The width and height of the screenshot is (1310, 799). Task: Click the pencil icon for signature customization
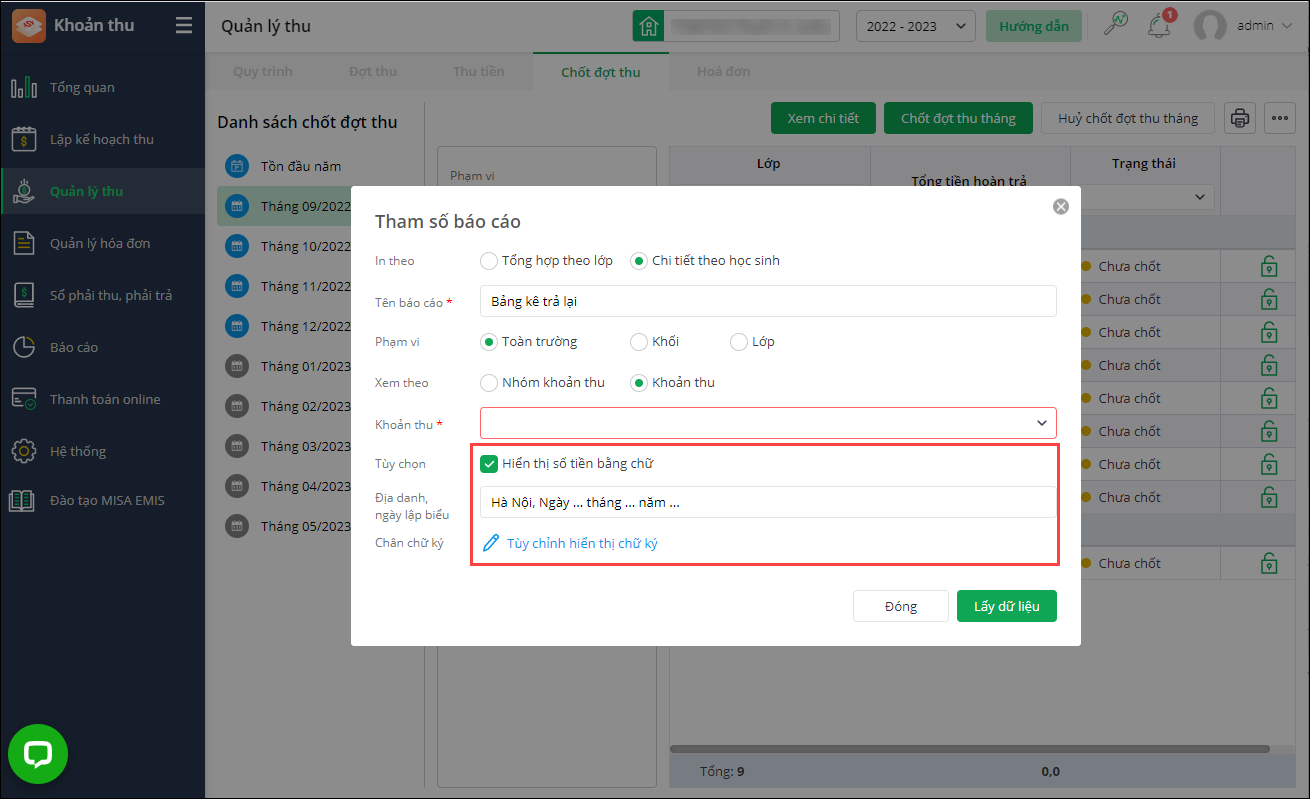tap(491, 544)
